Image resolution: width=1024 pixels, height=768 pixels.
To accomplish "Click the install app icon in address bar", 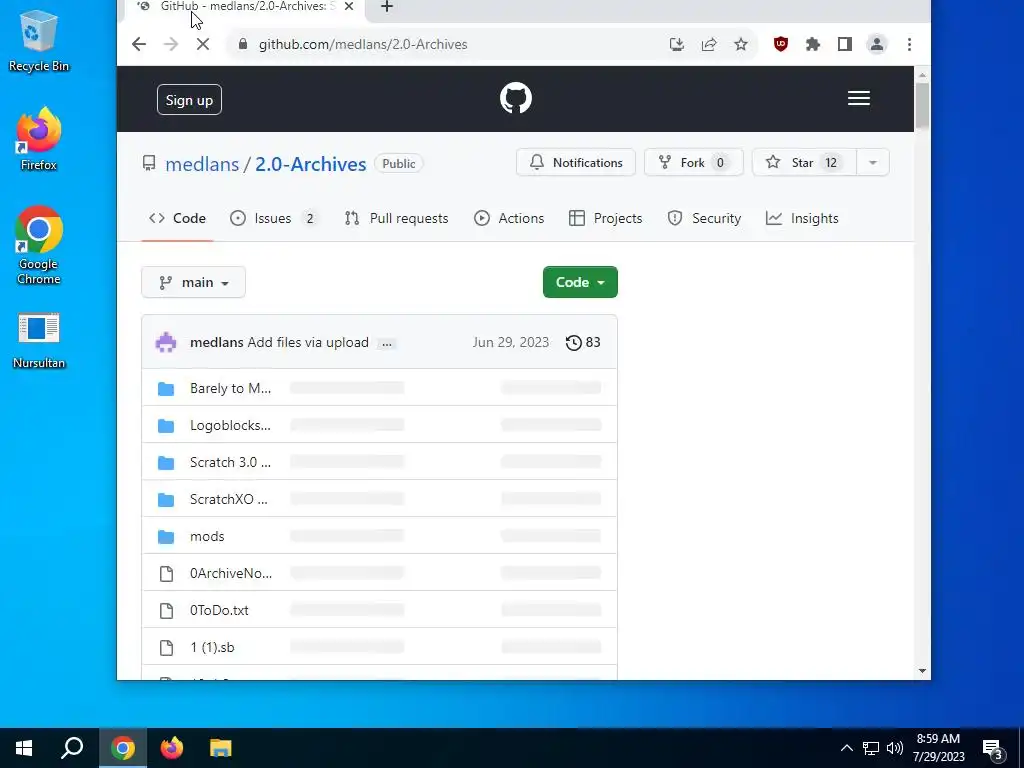I will (x=677, y=44).
